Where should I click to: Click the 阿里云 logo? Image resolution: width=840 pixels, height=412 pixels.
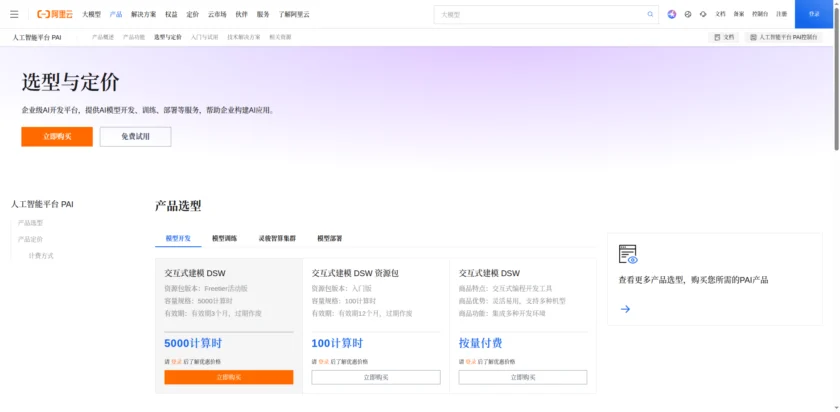pyautogui.click(x=55, y=14)
